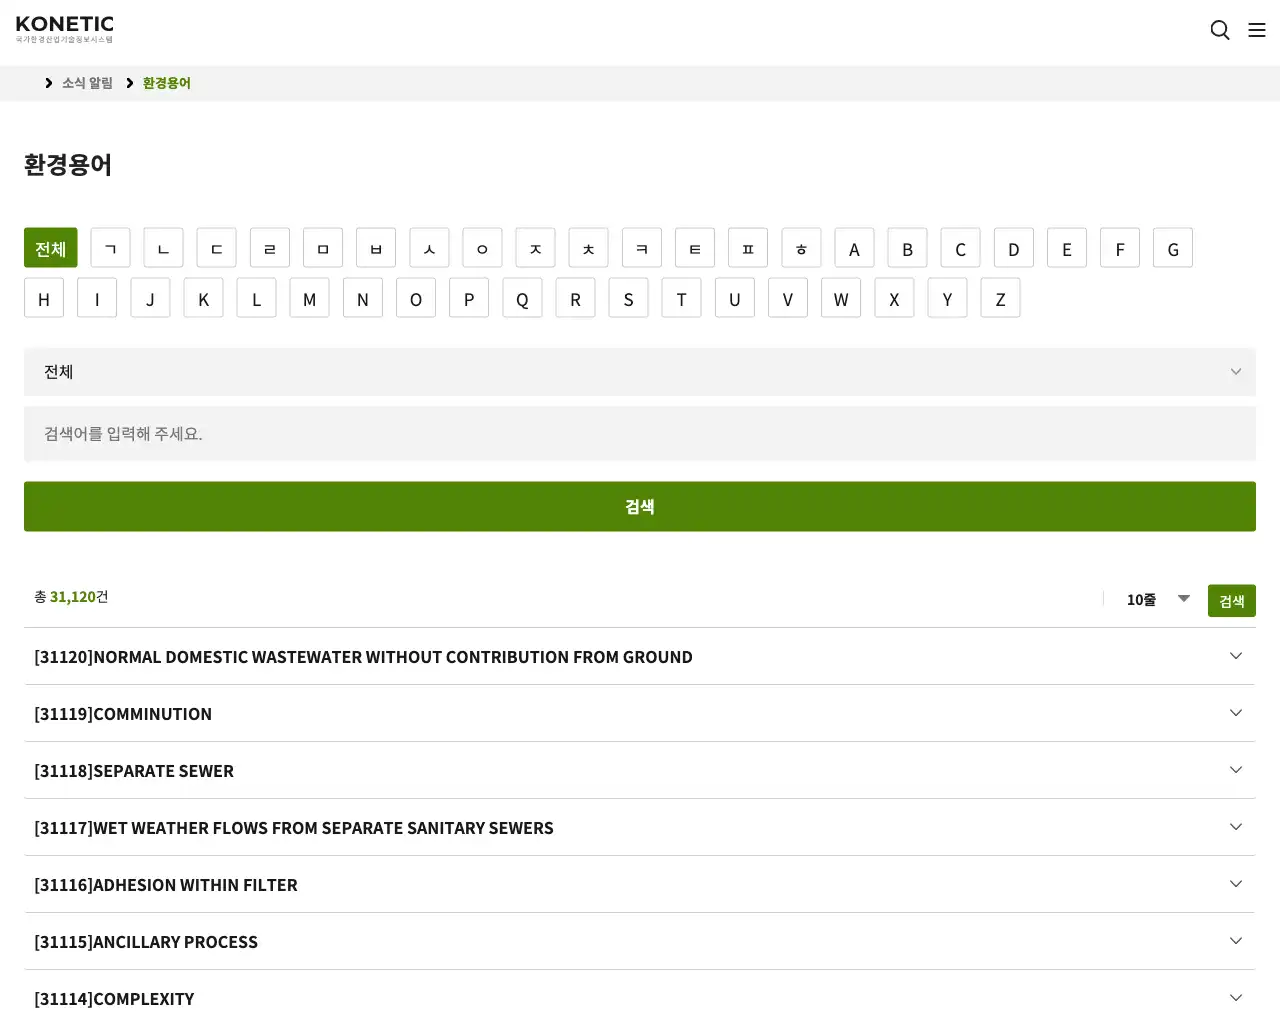
Task: Filter terms by ㅈ
Action: (x=535, y=248)
